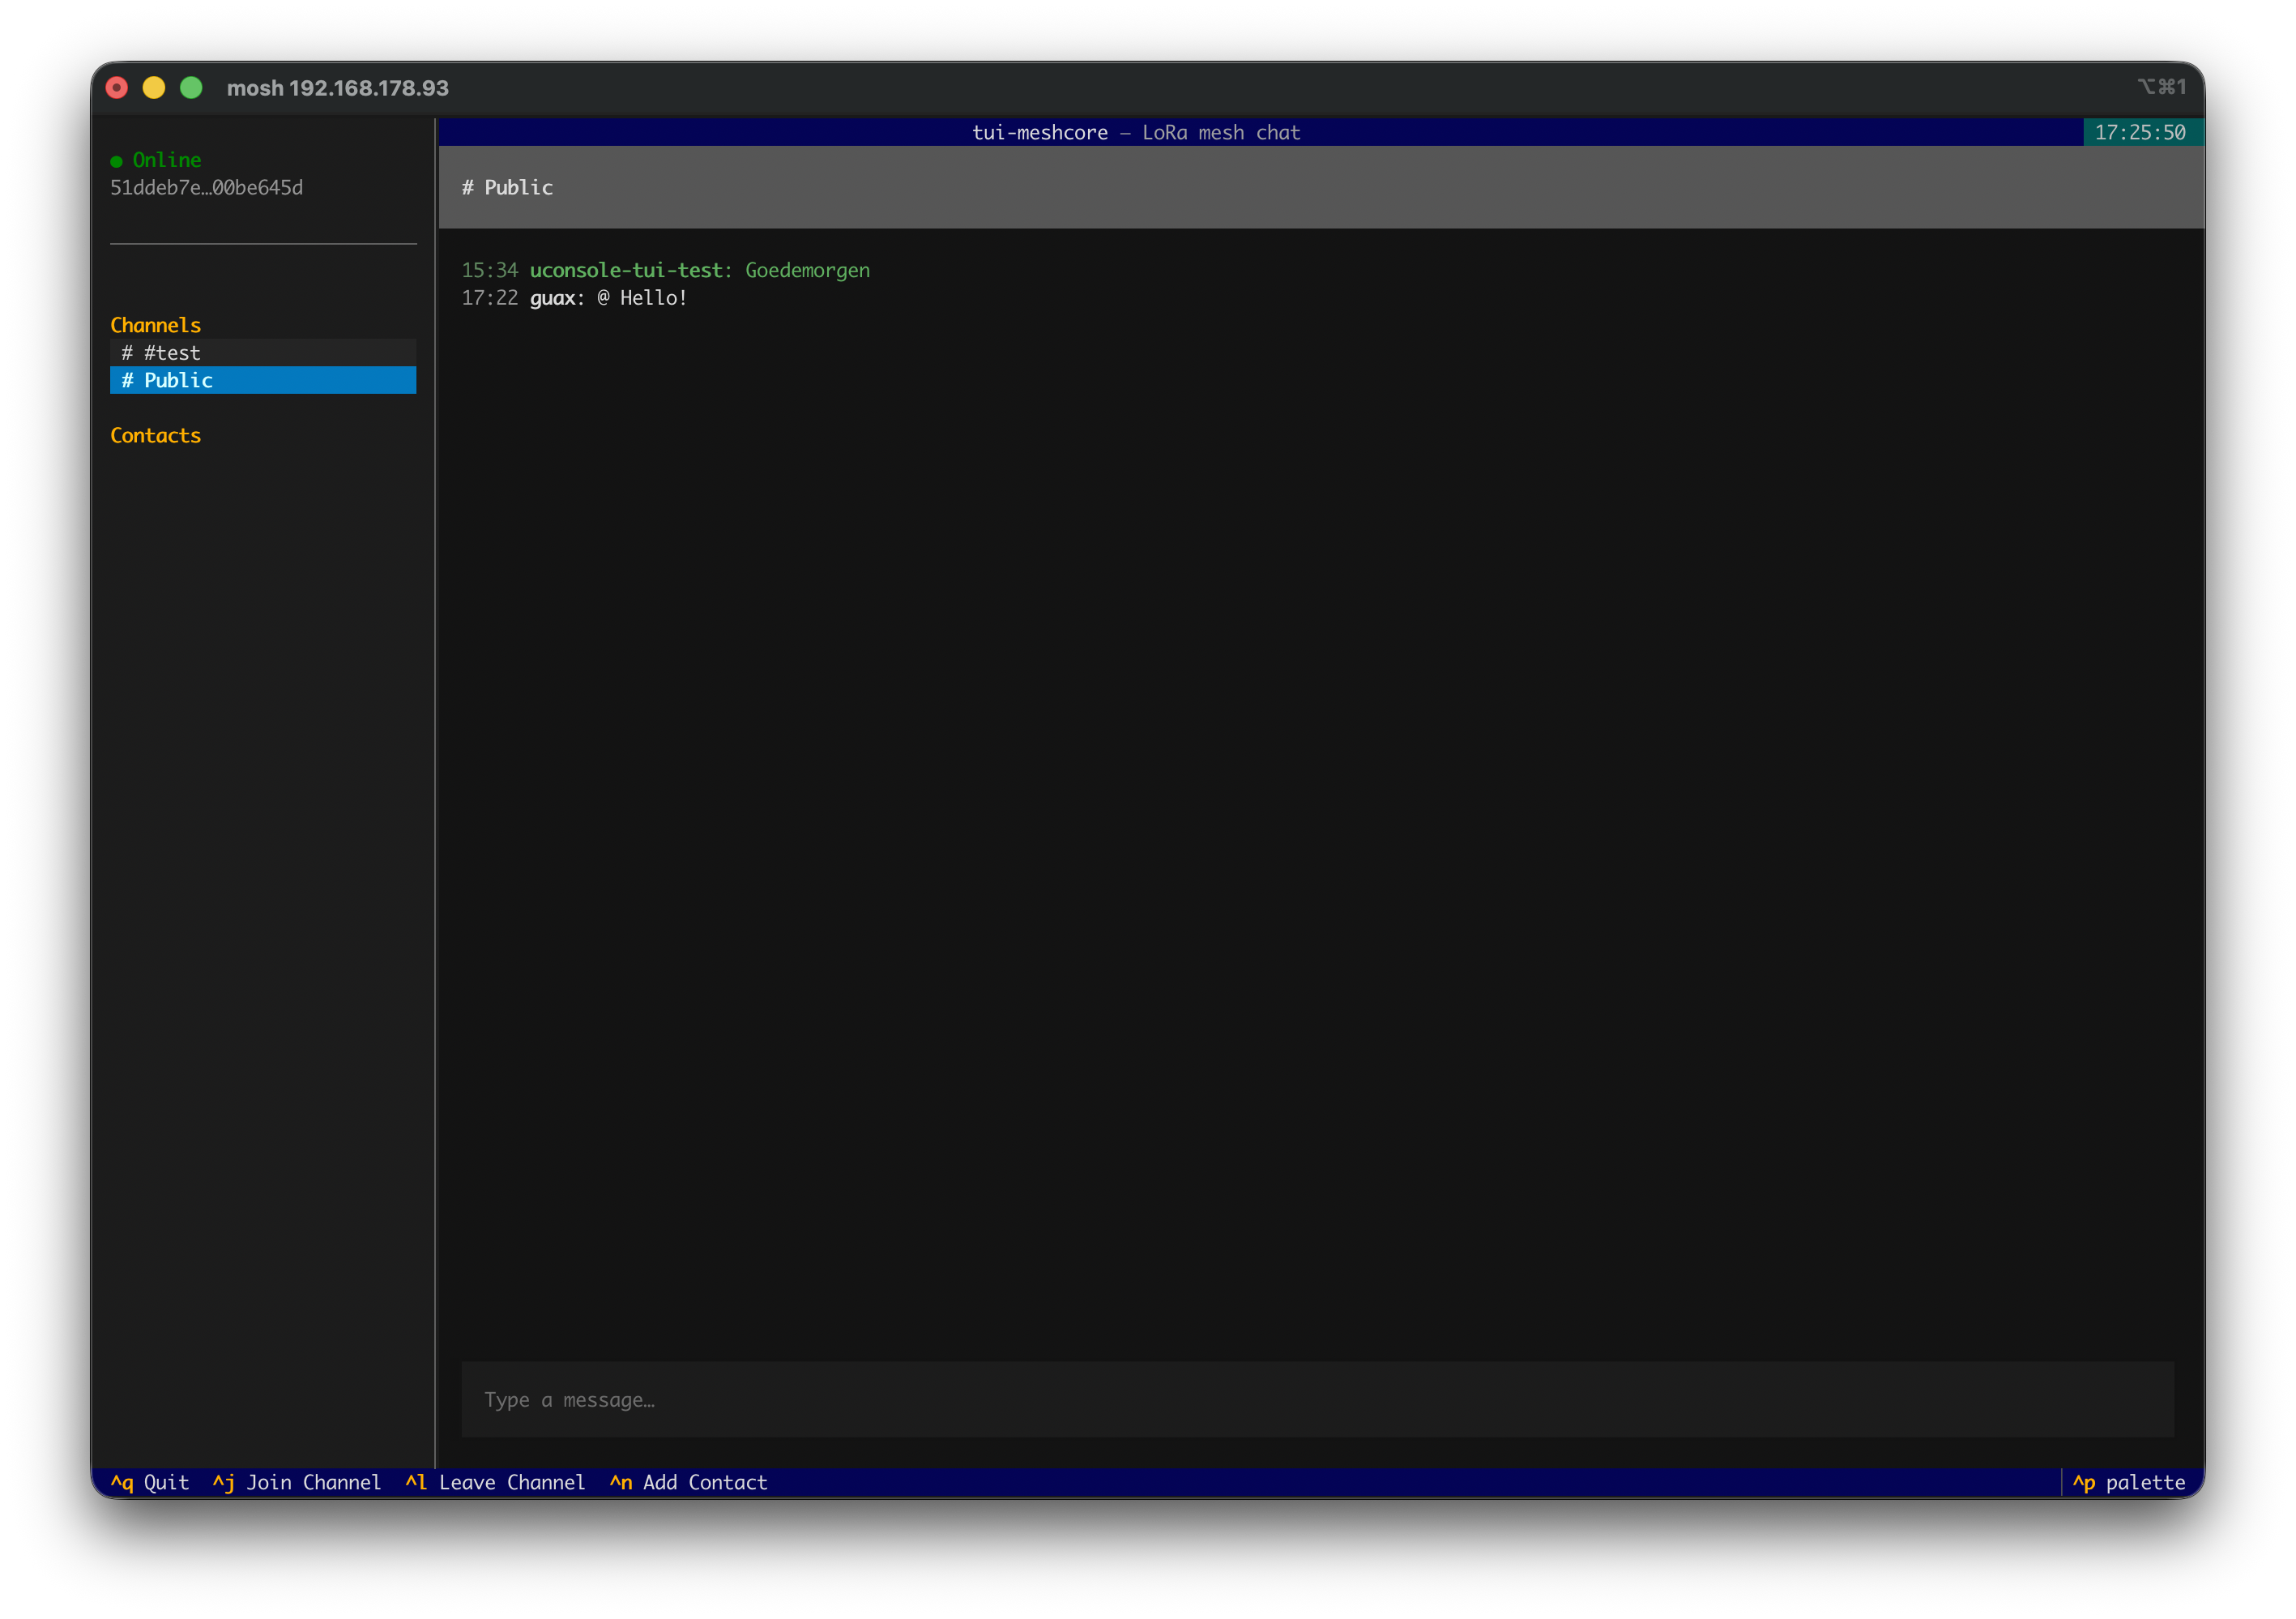Image resolution: width=2296 pixels, height=1619 pixels.
Task: Click the ^n Add Contact shortcut
Action: pyautogui.click(x=688, y=1483)
